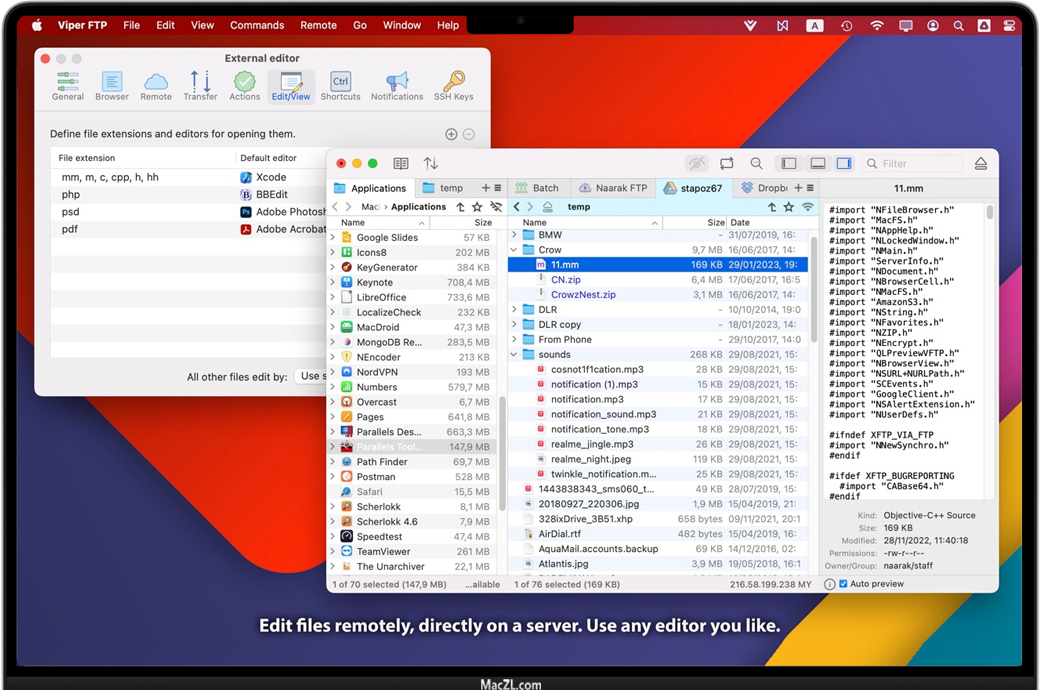This screenshot has width=1040, height=690.
Task: Click the sync arrows icon in toolbar
Action: coord(726,163)
